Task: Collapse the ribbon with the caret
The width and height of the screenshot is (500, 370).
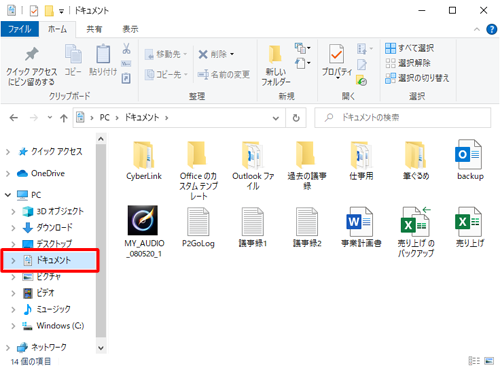Action: [x=477, y=29]
